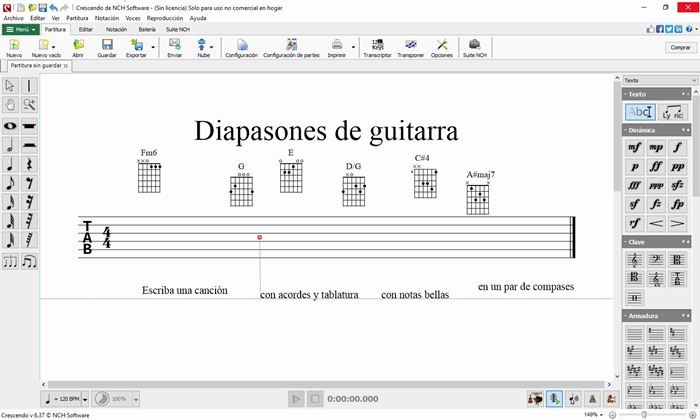
Task: Click the Comprar button
Action: pyautogui.click(x=680, y=47)
